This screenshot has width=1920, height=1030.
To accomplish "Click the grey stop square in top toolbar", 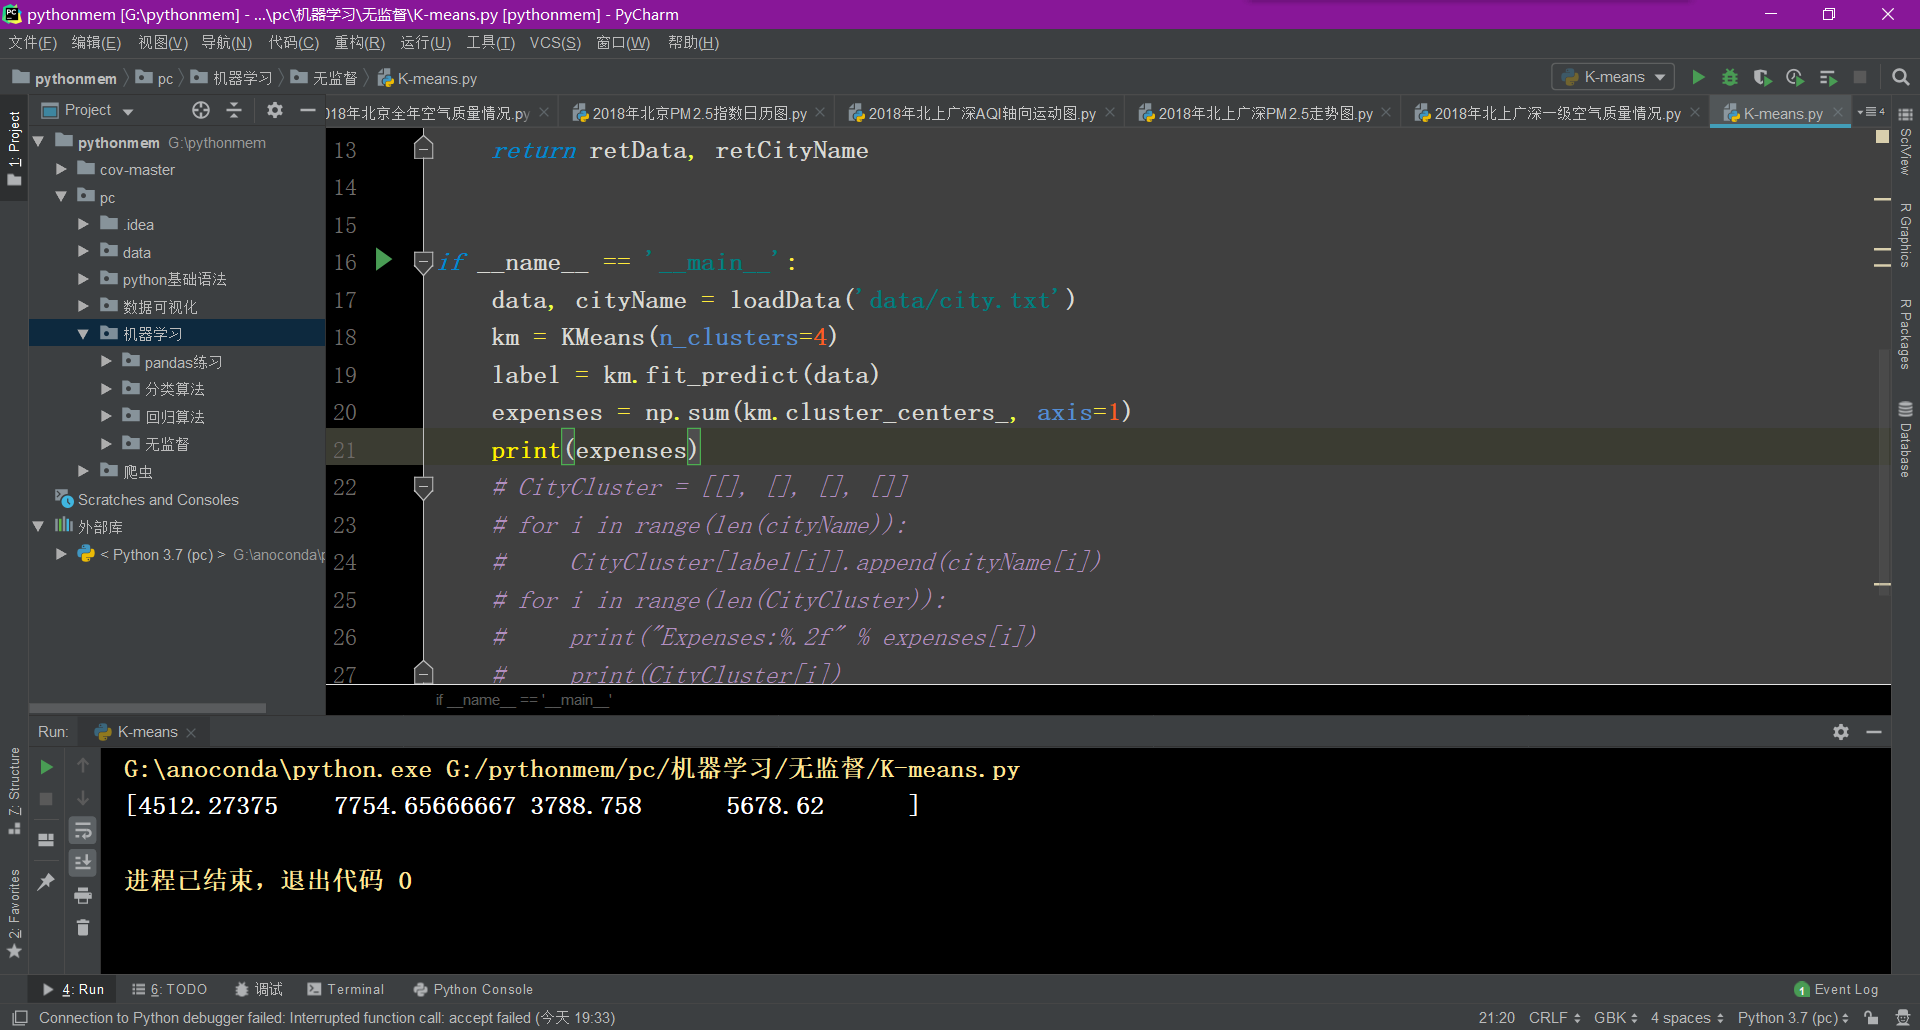I will click(1860, 77).
